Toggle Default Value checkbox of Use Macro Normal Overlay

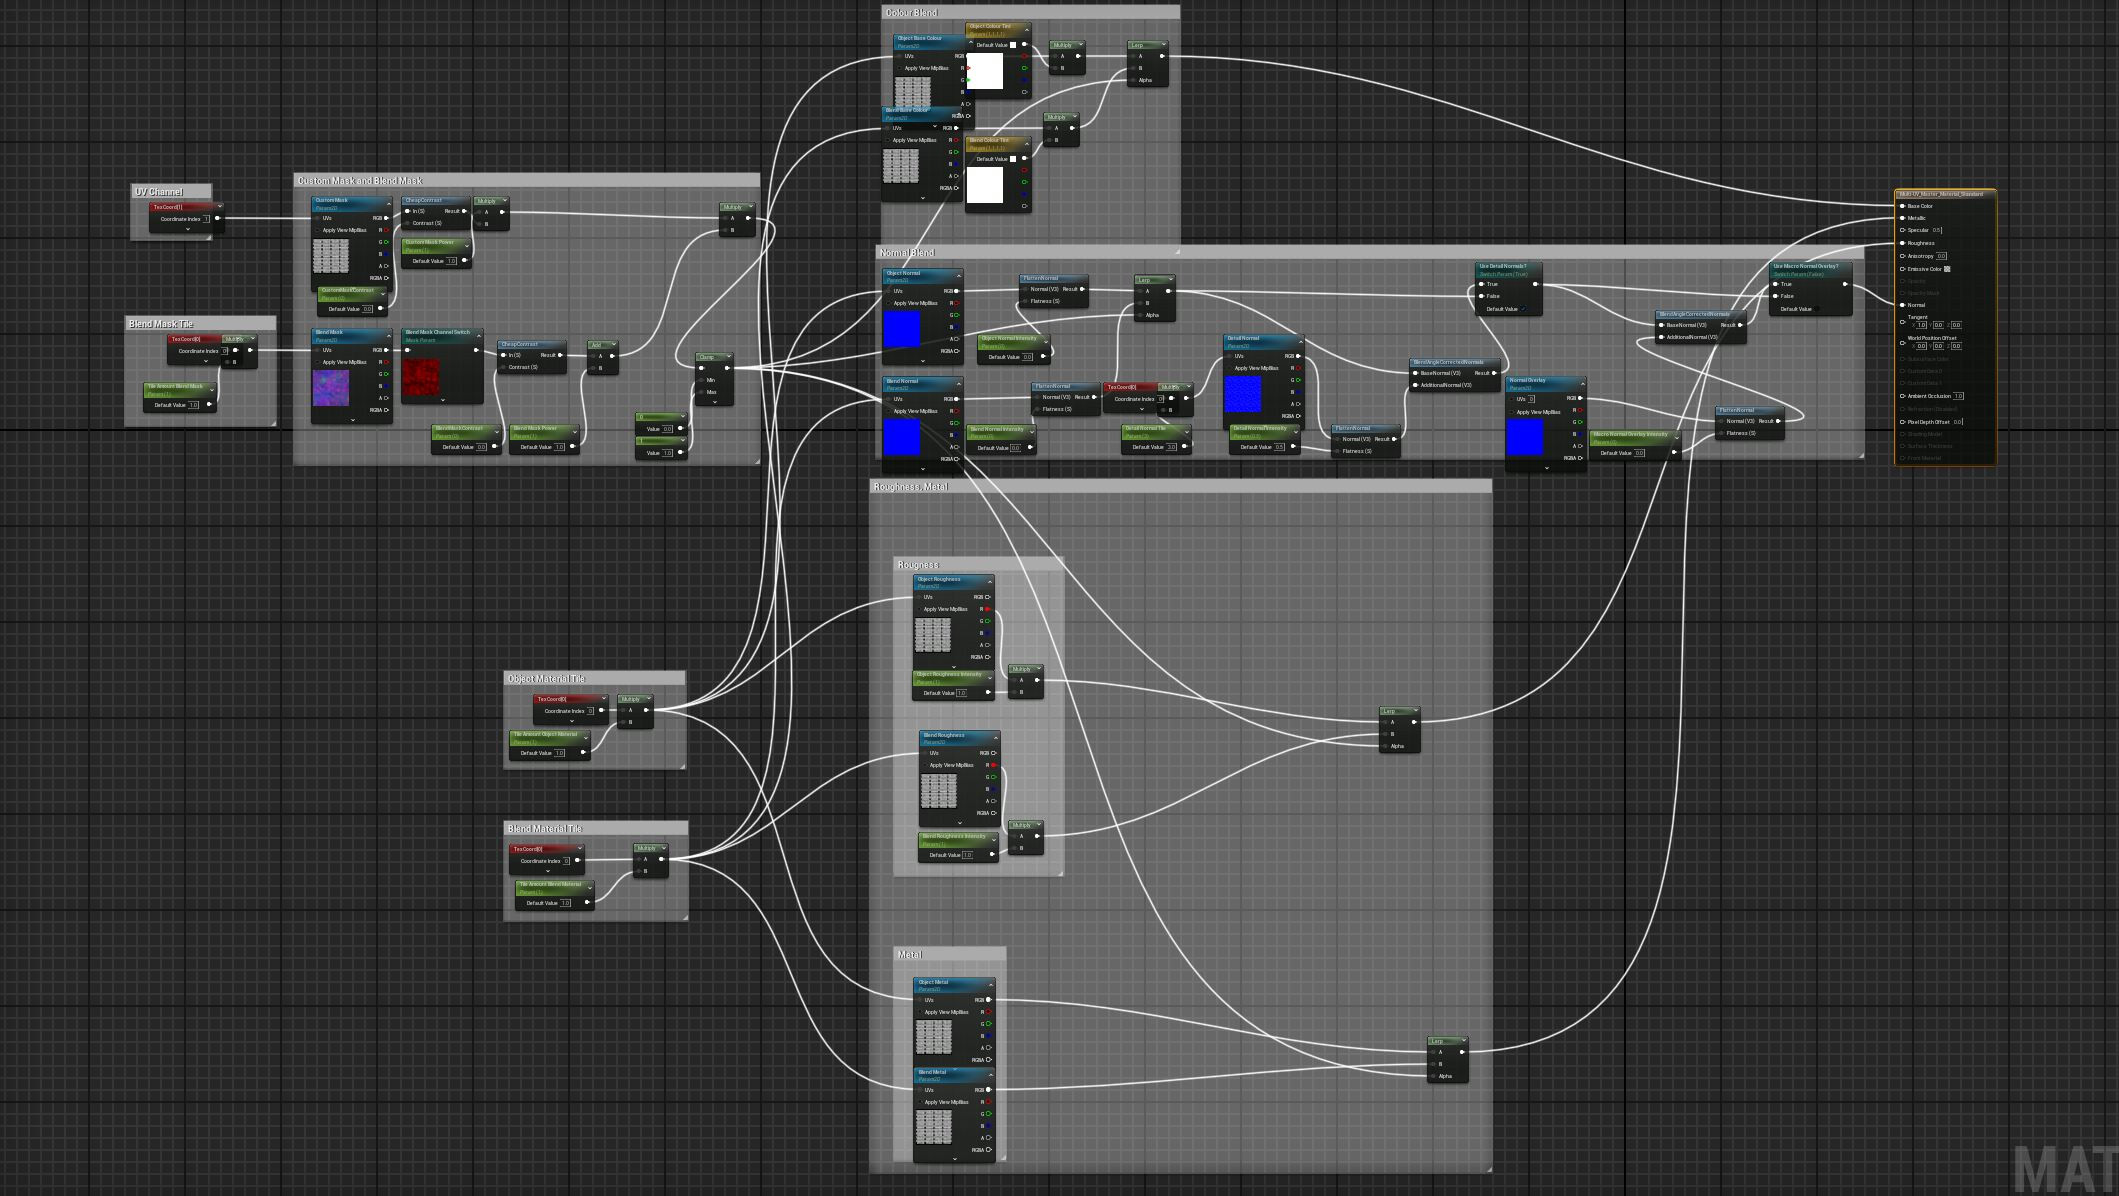point(1817,309)
